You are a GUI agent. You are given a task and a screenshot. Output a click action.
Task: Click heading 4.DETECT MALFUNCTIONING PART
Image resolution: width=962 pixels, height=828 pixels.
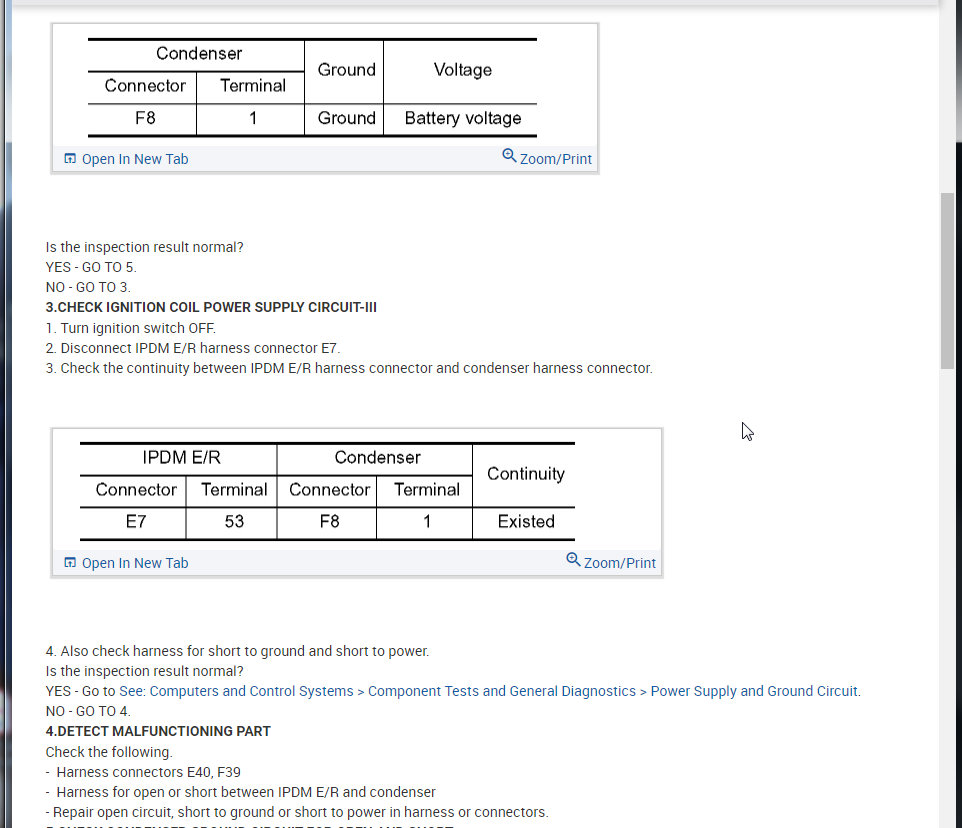(x=158, y=731)
